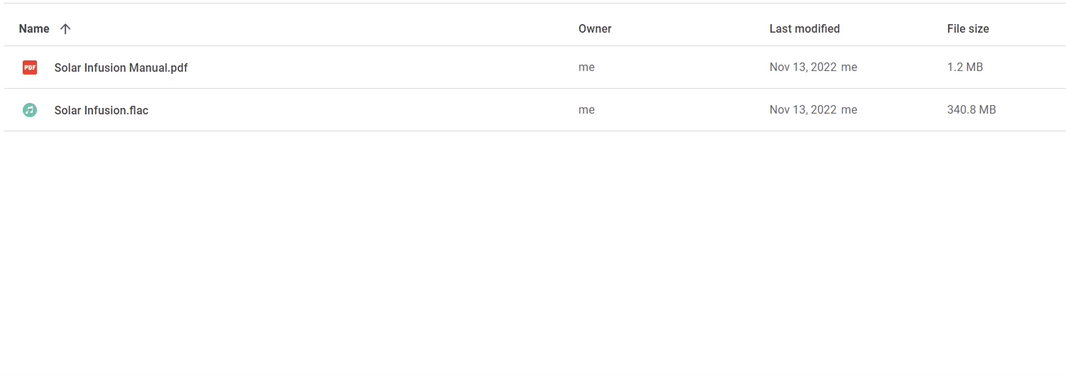The height and width of the screenshot is (375, 1066).
Task: Click owner "me" in the flac row
Action: coord(586,109)
